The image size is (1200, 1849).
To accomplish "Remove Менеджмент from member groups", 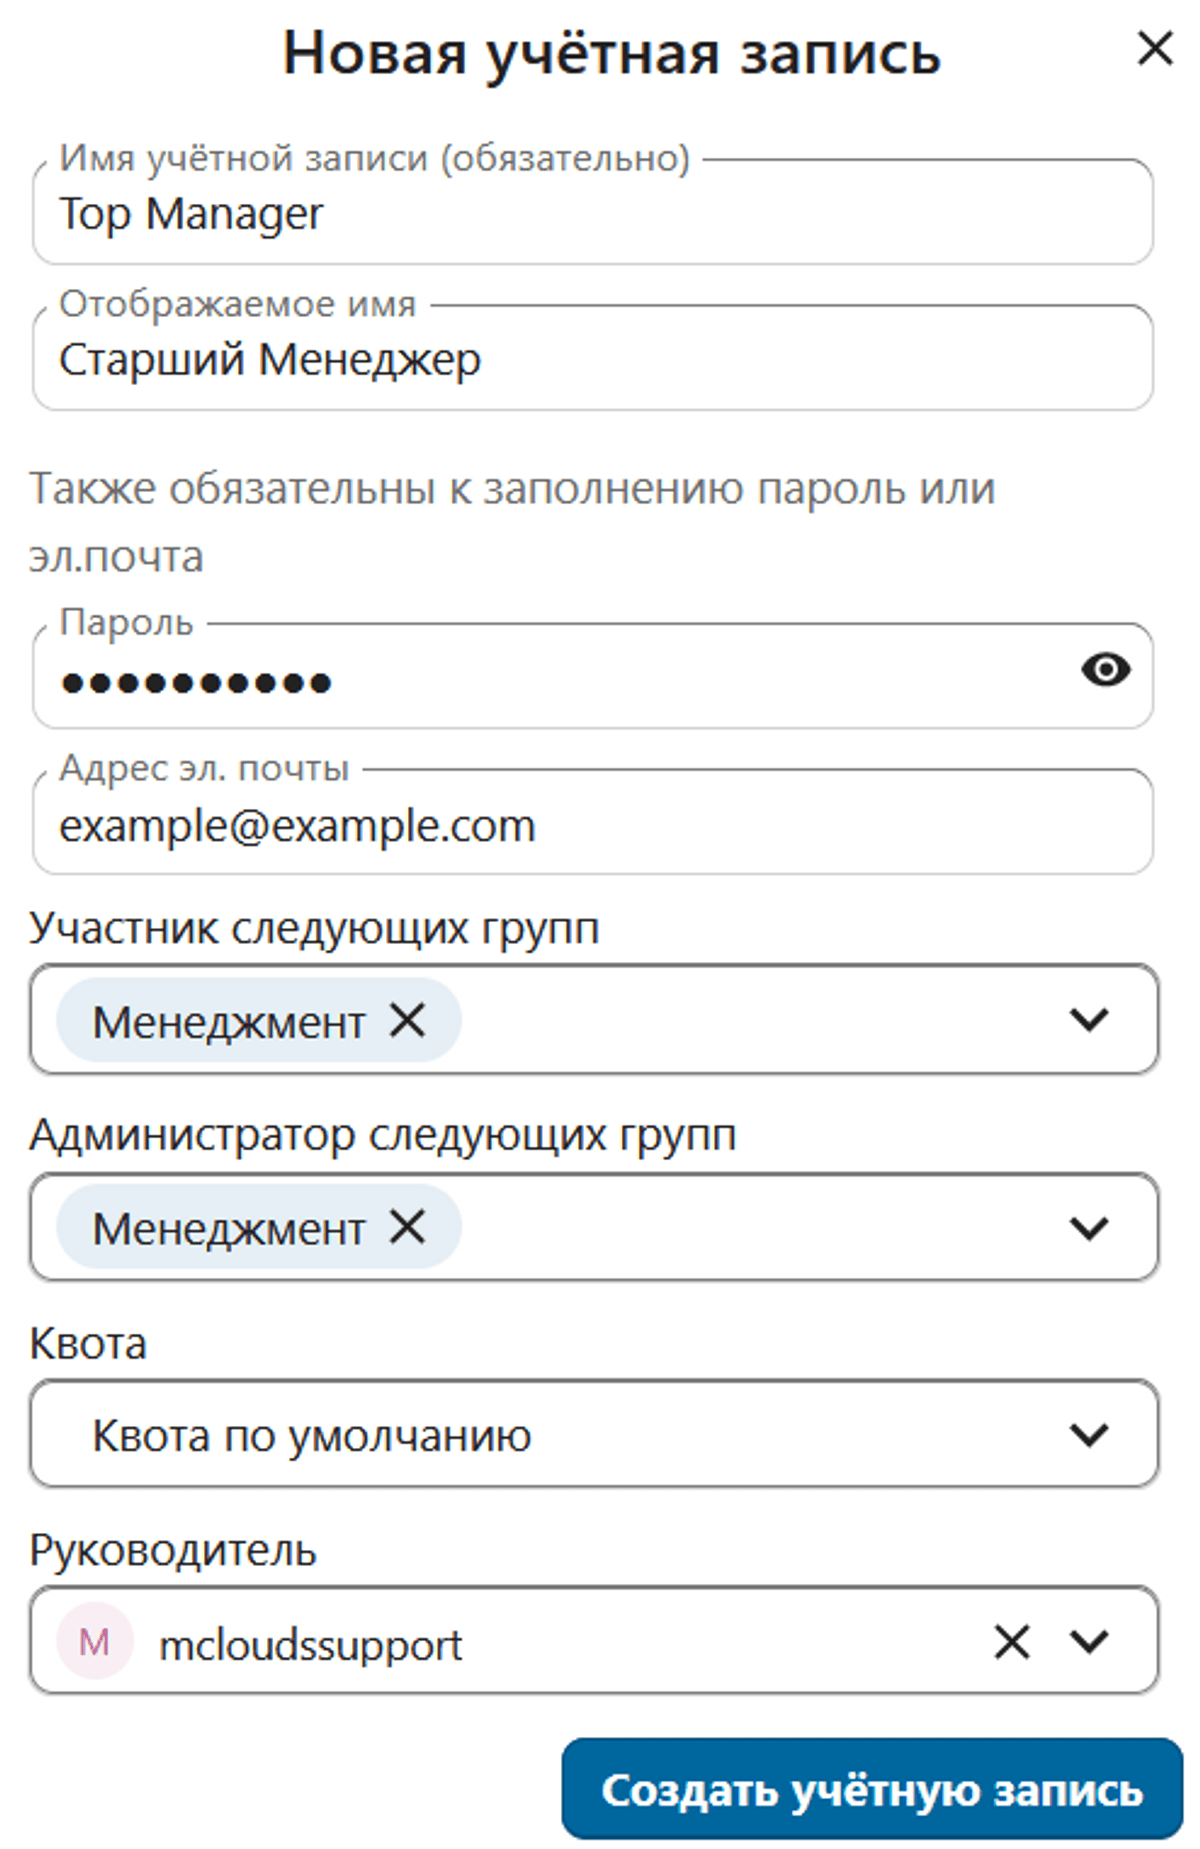I will point(407,1021).
